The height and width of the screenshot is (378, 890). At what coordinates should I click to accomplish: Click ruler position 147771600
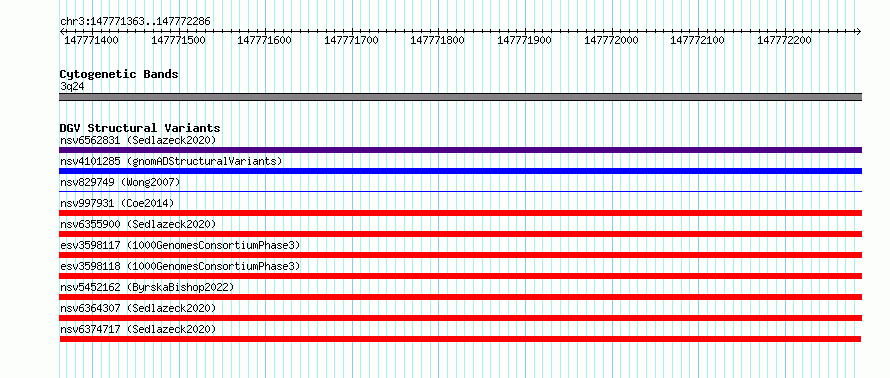265,40
